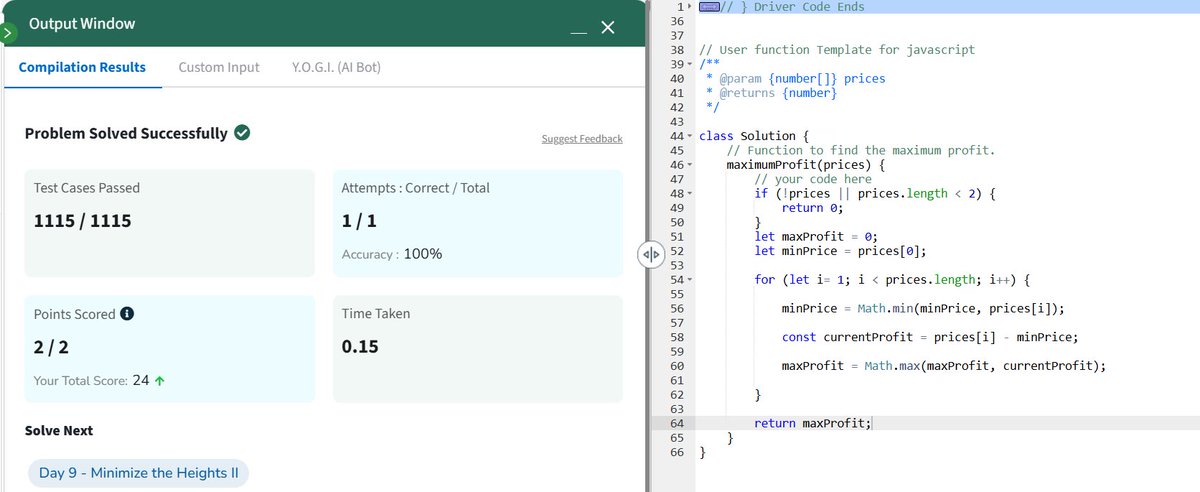Collapse the for loop at line 54
The width and height of the screenshot is (1200, 492).
click(x=691, y=280)
